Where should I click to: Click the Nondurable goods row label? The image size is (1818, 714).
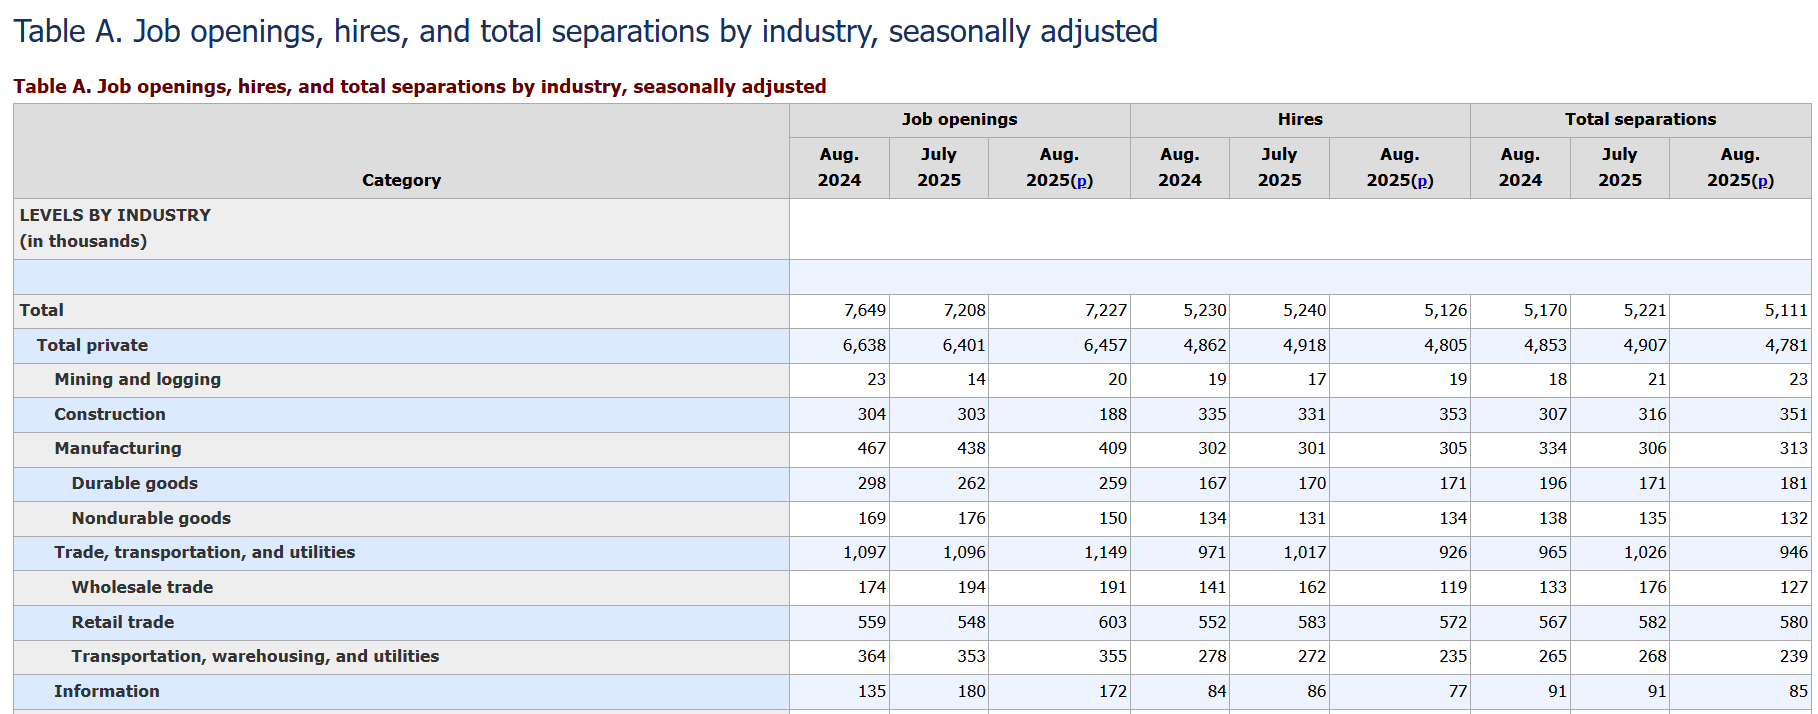pos(151,518)
